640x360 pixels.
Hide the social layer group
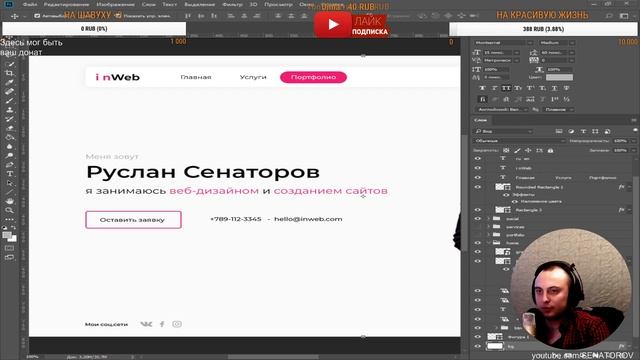[478, 219]
